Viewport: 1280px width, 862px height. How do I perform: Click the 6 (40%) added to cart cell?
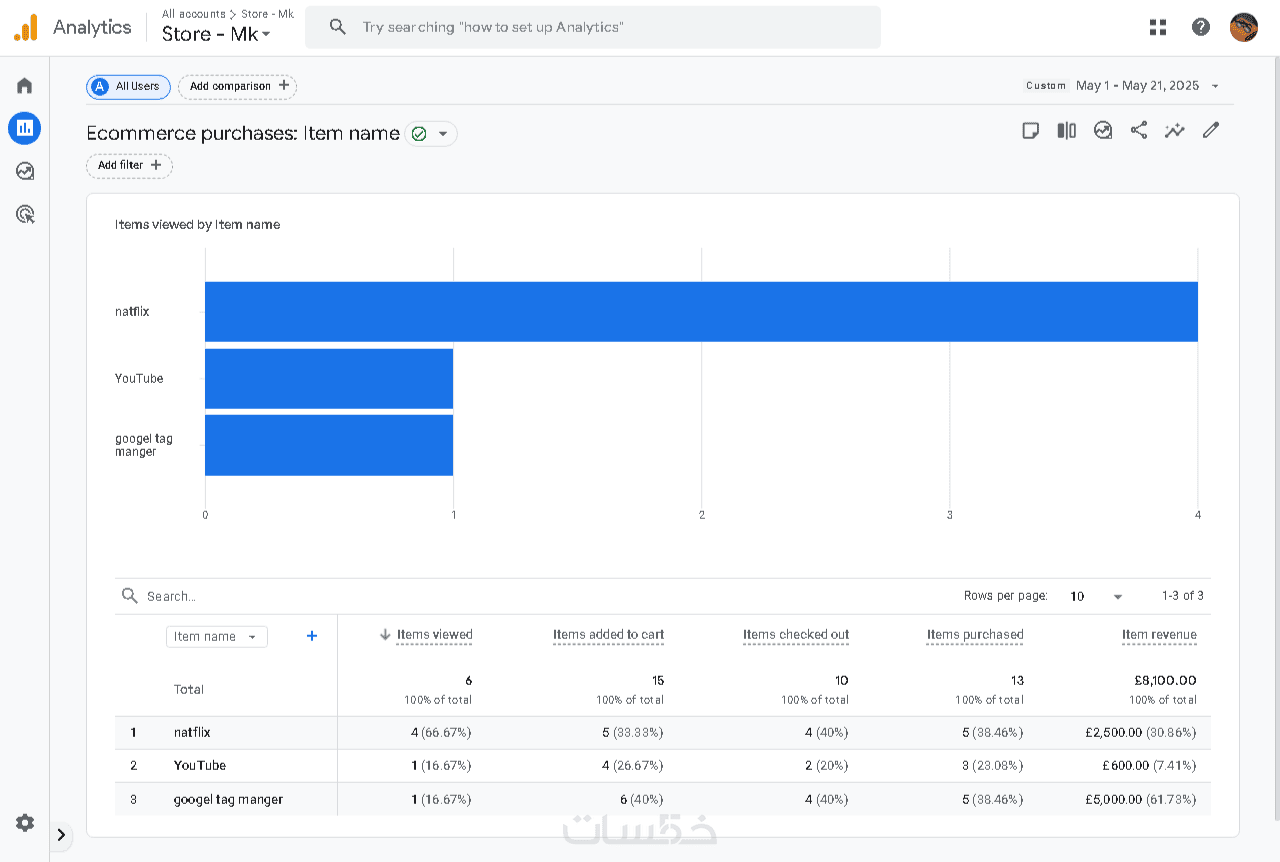[x=642, y=800]
